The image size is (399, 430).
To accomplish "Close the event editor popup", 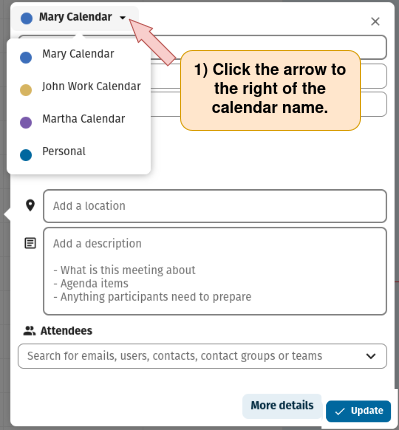I will pyautogui.click(x=375, y=21).
